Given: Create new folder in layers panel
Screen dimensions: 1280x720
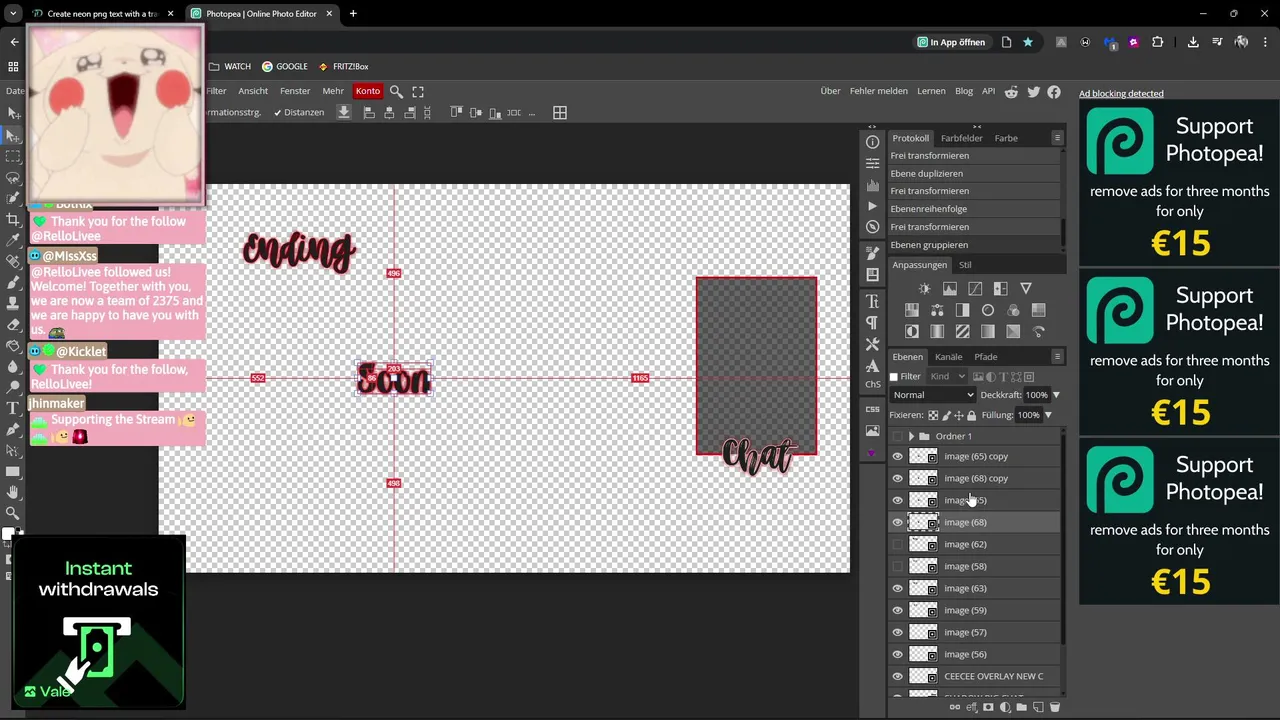Looking at the screenshot, I should 1021,707.
